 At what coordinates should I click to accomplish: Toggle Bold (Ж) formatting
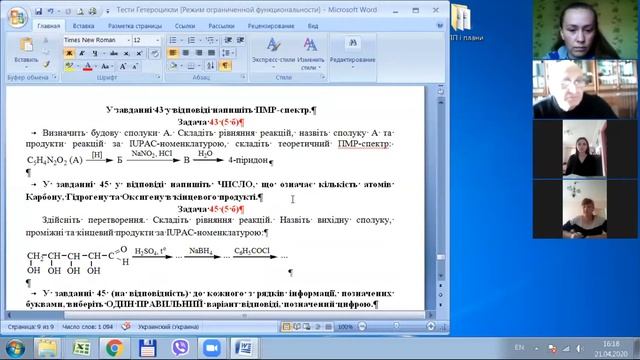[69, 53]
